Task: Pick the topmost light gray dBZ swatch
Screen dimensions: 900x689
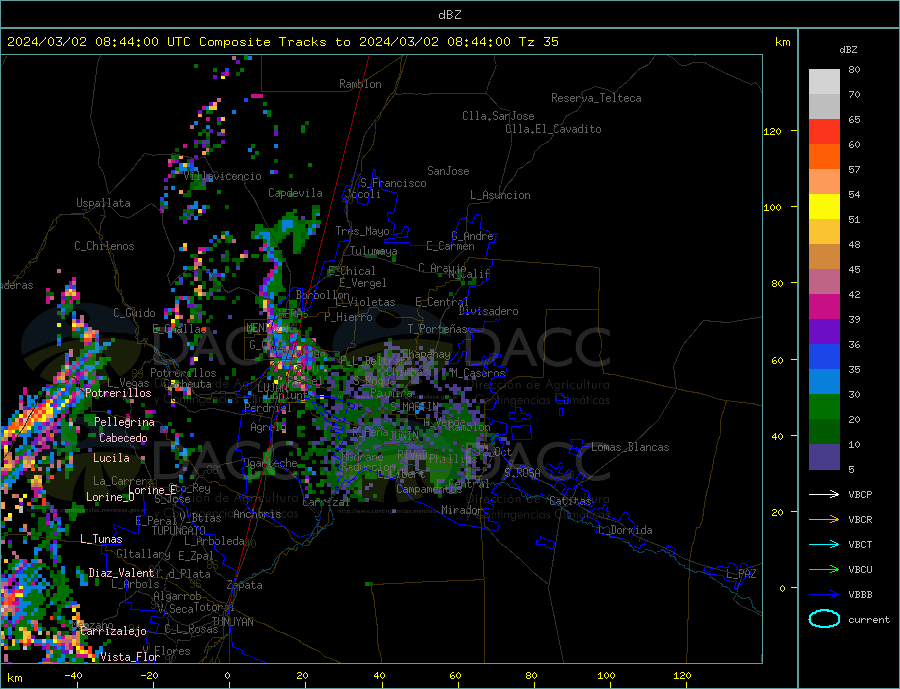Action: (824, 82)
